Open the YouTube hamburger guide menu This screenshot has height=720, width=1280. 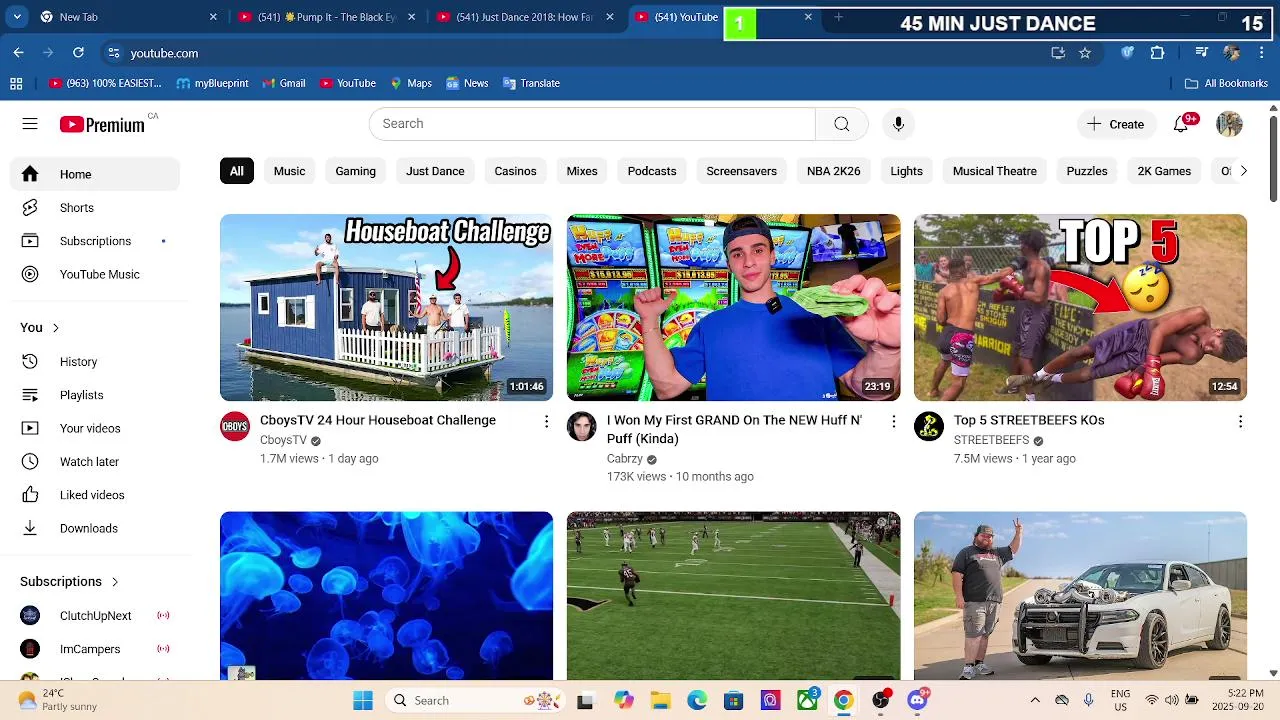pyautogui.click(x=30, y=124)
